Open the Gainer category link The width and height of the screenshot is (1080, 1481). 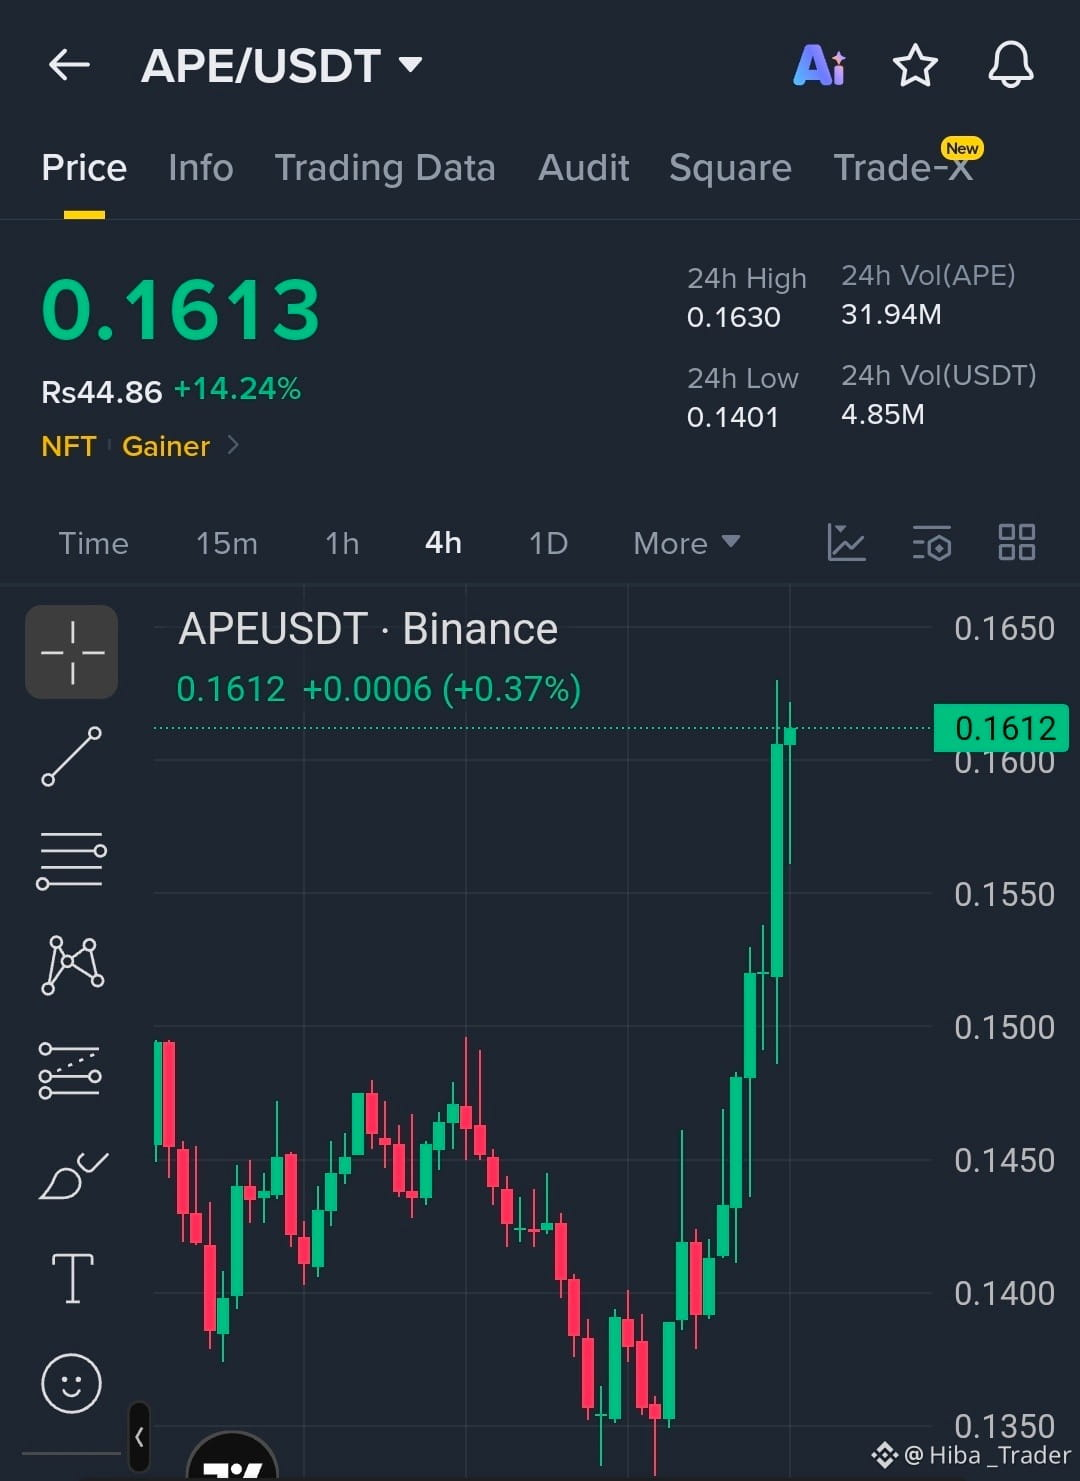click(166, 446)
